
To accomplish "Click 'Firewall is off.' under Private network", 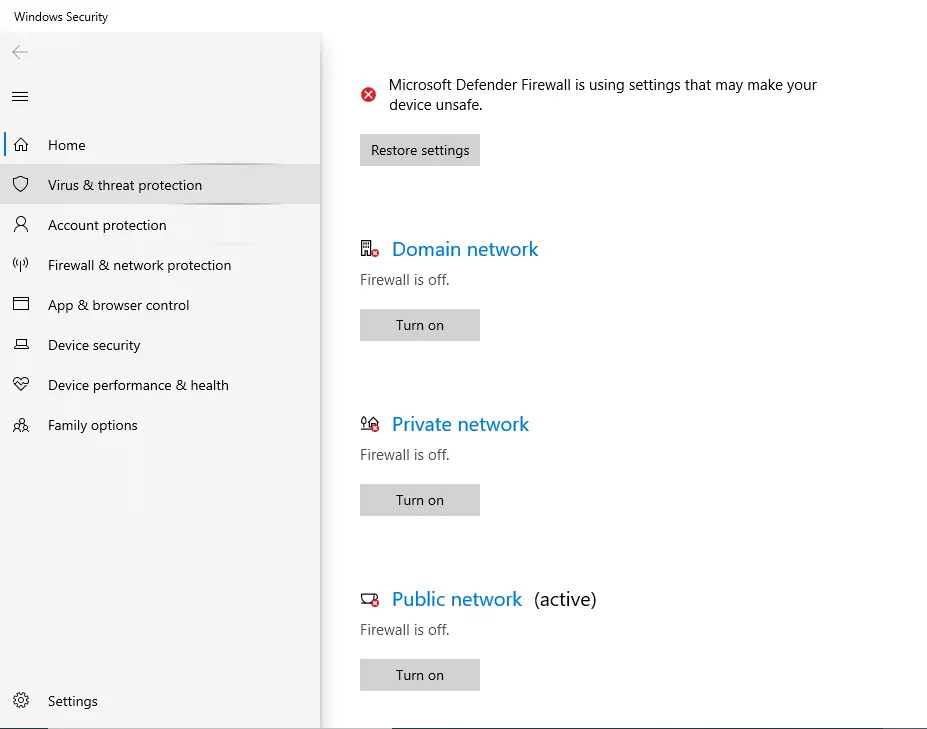I will (x=404, y=455).
